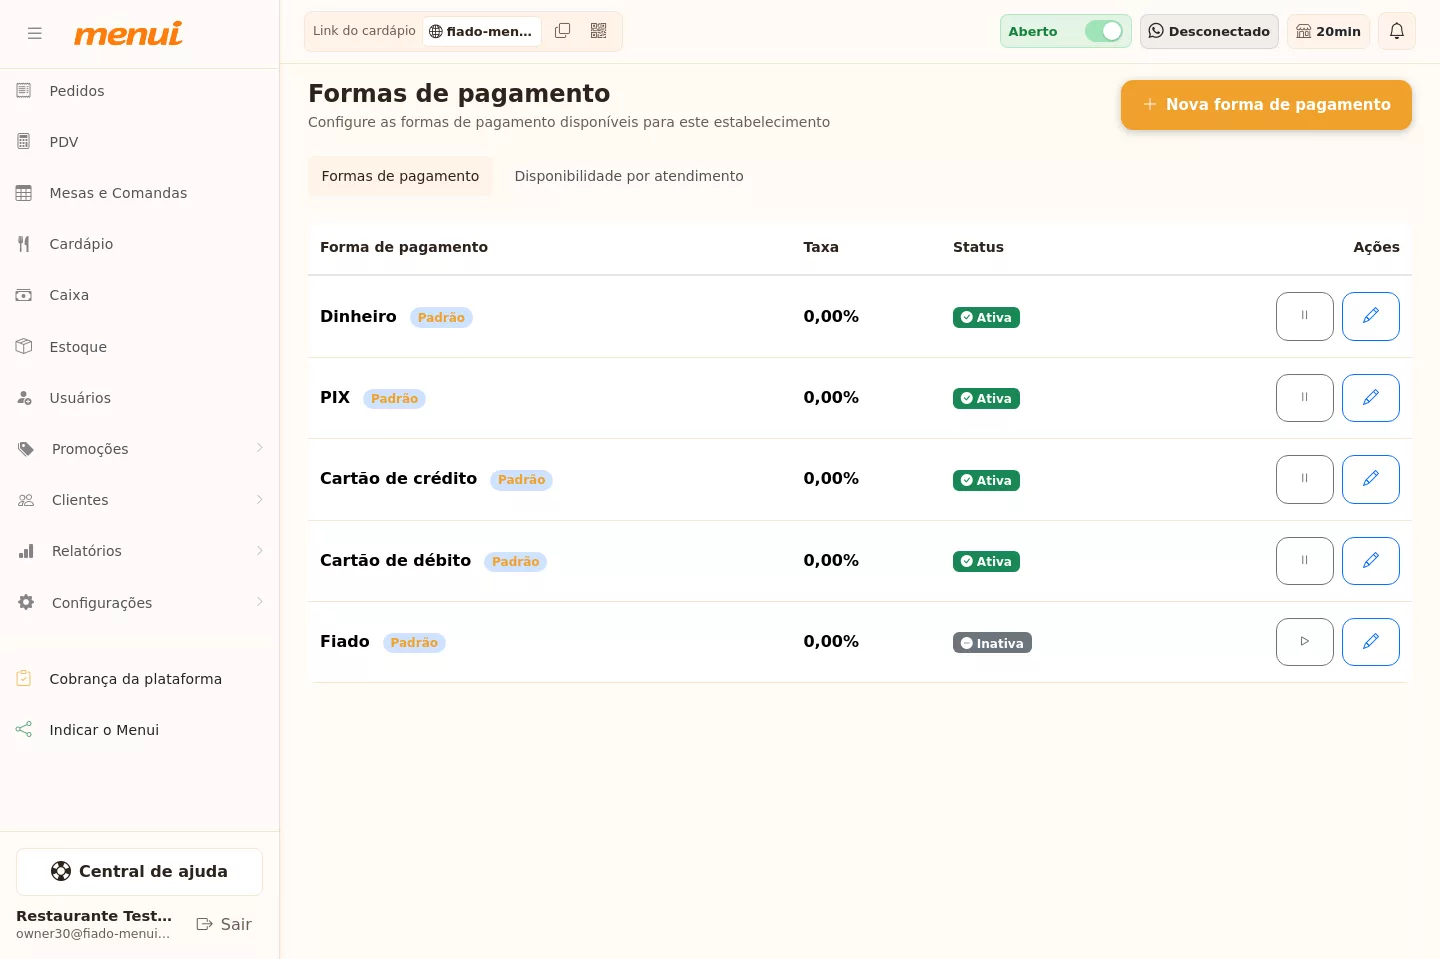Edit the Cartão de débito payment method
Image resolution: width=1440 pixels, height=959 pixels.
1370,561
